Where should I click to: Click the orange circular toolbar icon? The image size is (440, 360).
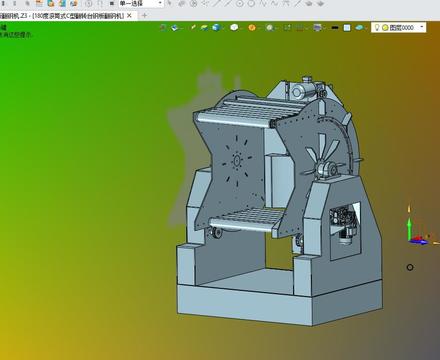coord(252,27)
